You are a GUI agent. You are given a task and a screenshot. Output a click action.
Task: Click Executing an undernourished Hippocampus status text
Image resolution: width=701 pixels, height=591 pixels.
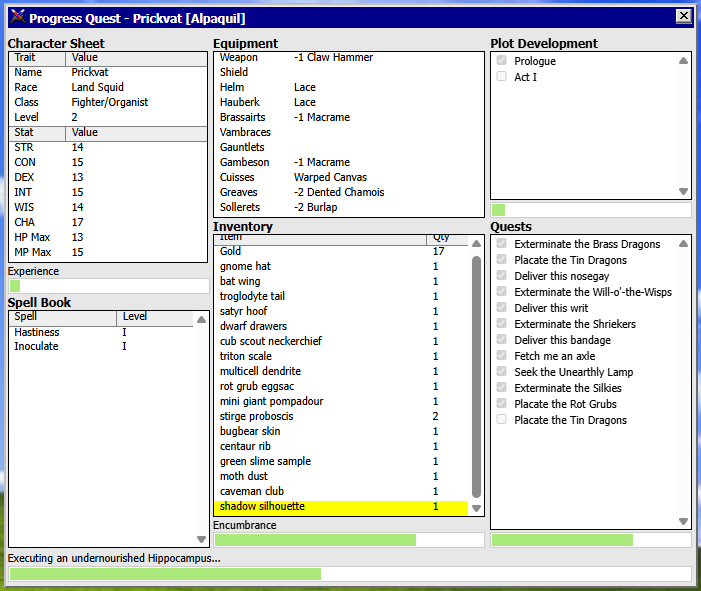point(114,558)
